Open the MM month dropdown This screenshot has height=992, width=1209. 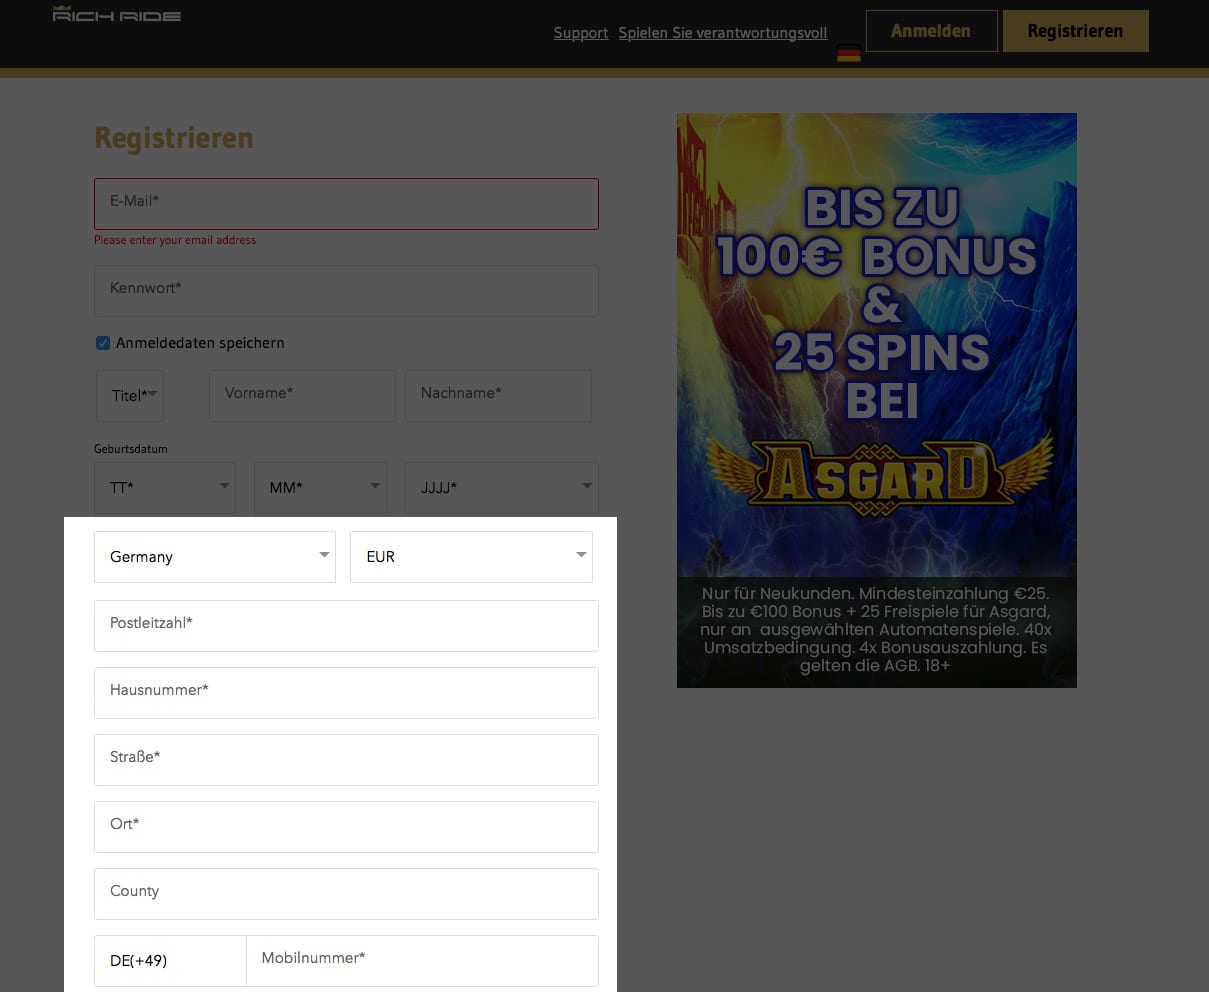[x=320, y=488]
